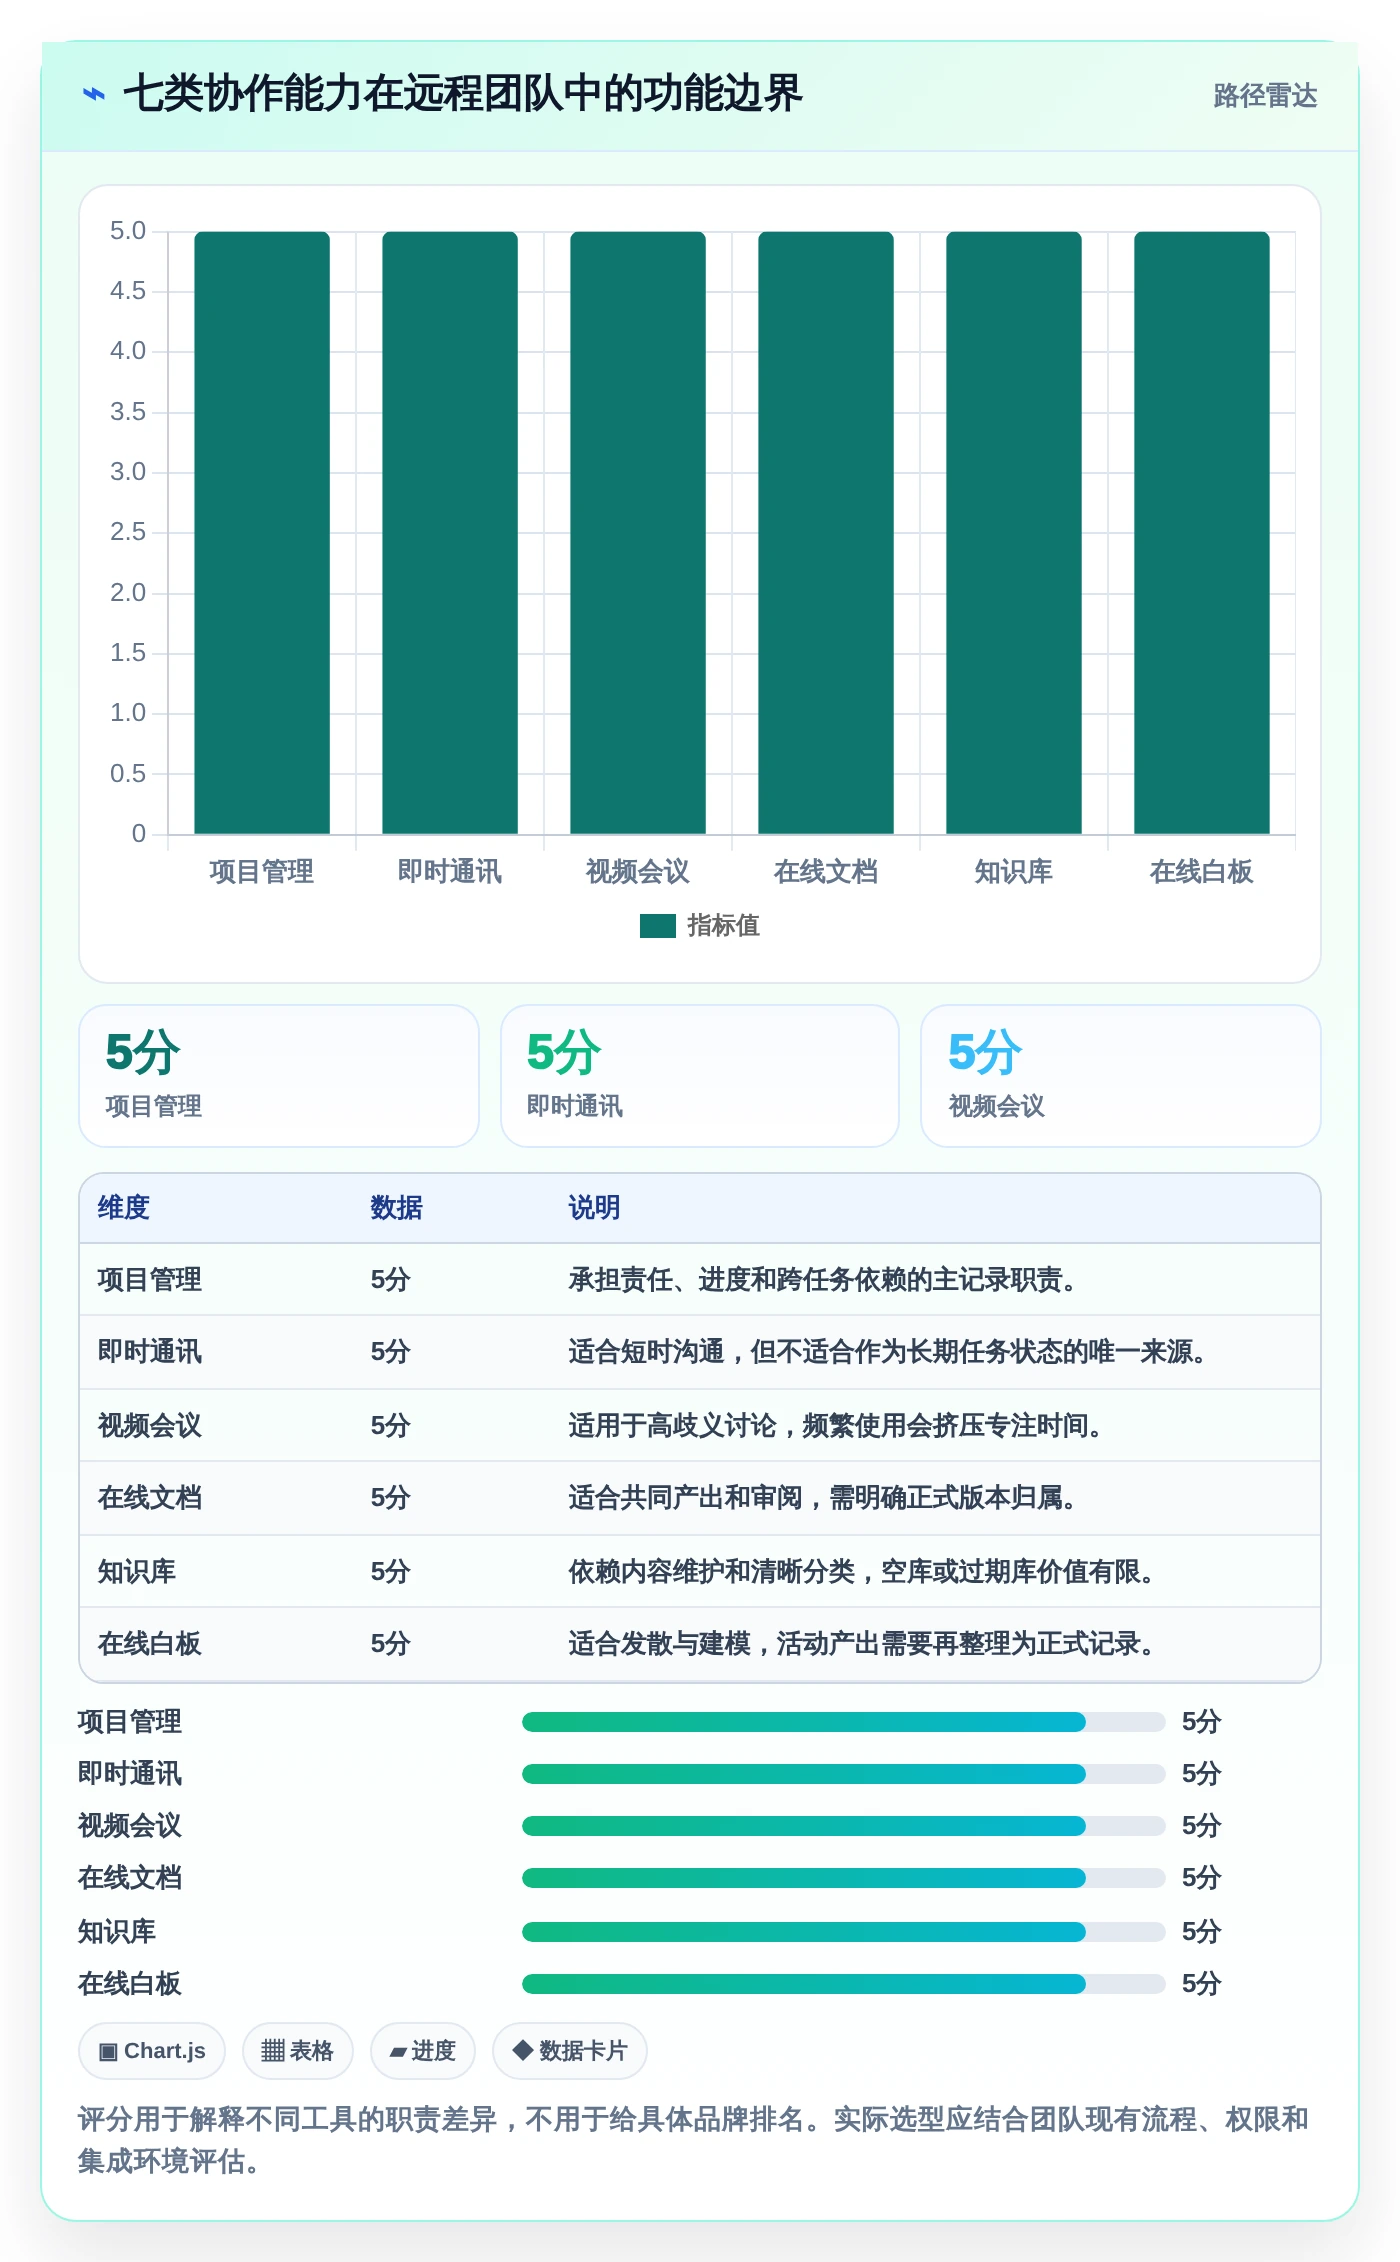Open the 即时通讯 5分 data card

tap(700, 1076)
